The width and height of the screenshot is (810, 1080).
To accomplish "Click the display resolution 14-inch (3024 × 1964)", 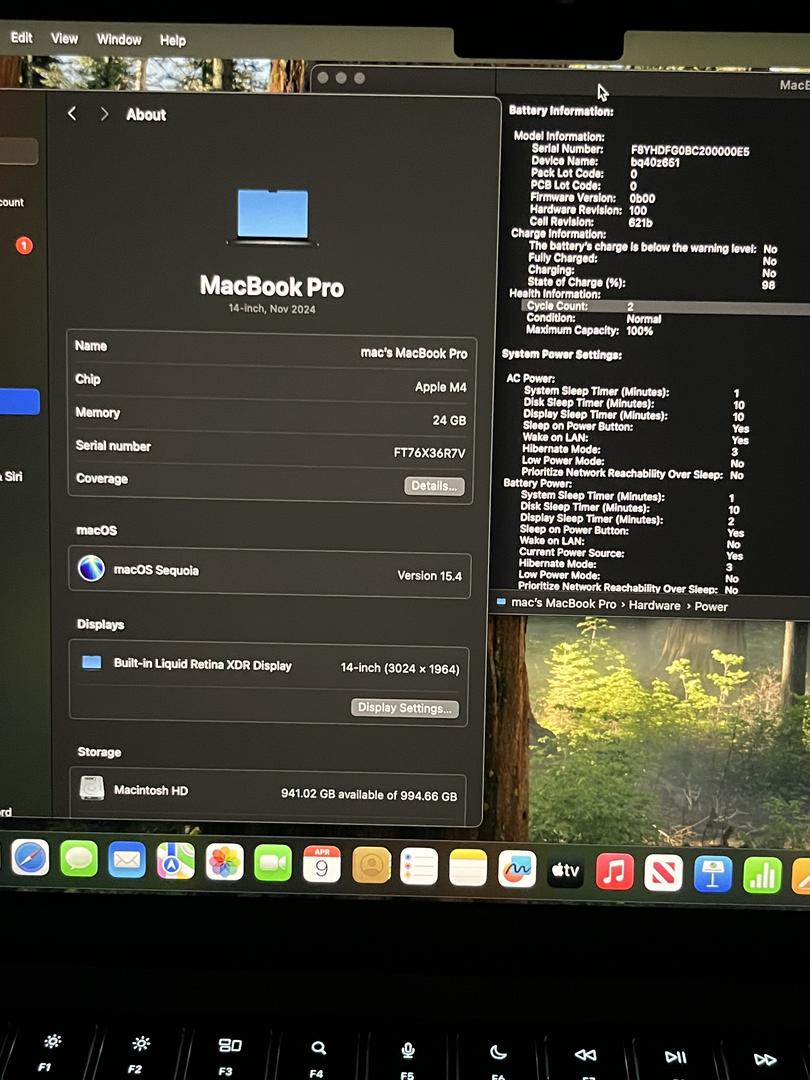I will (x=399, y=668).
